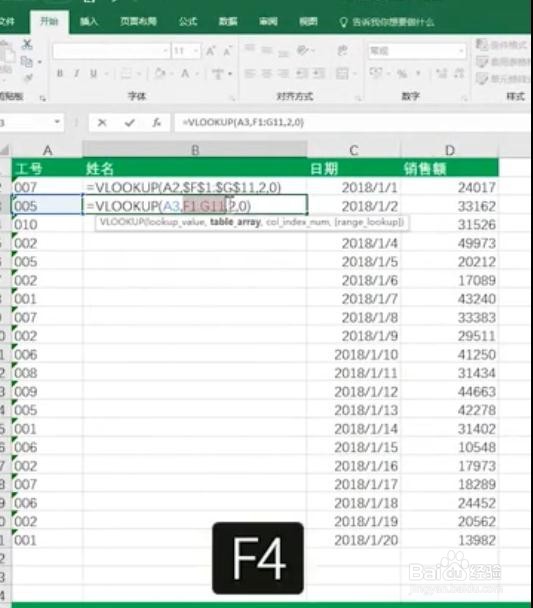
Task: Apply percent style
Action: coord(402,73)
